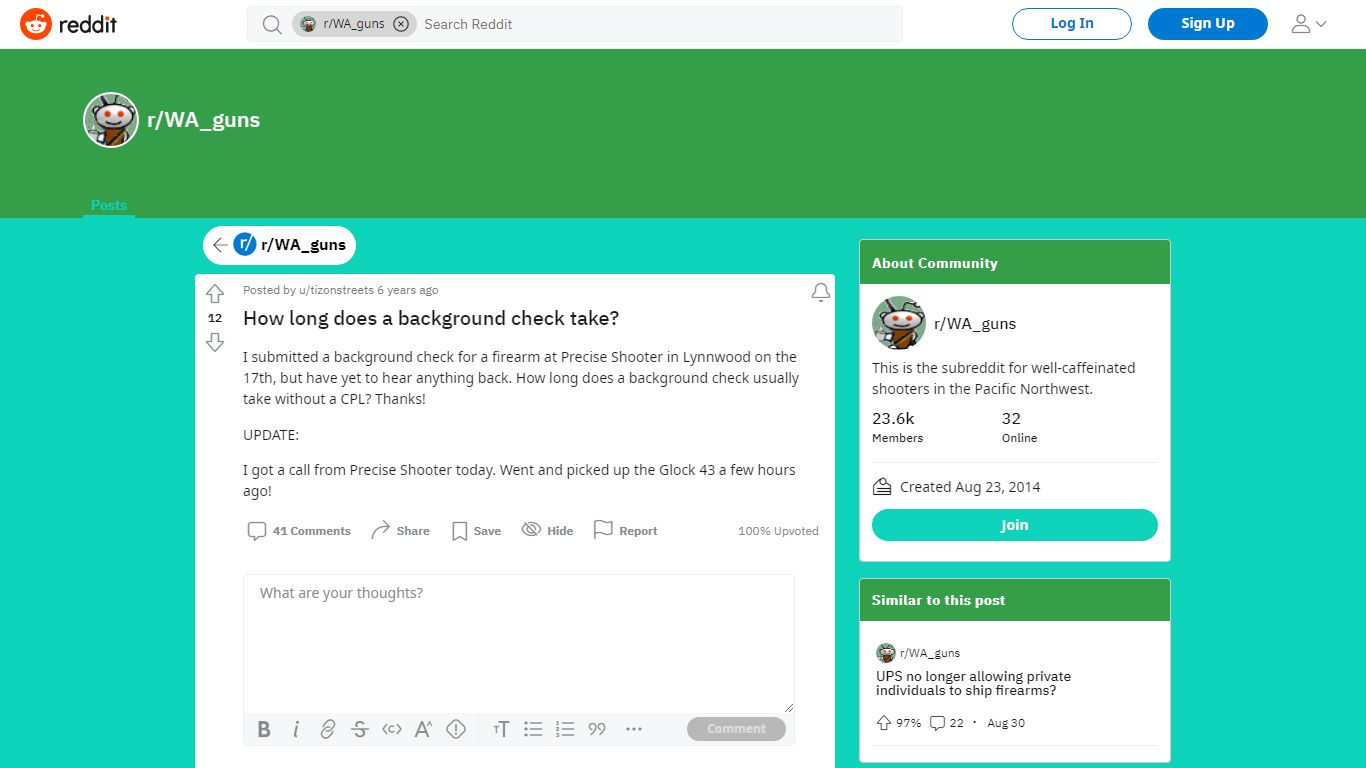This screenshot has width=1366, height=768.
Task: Open the r/WA_guns banner title
Action: [204, 120]
